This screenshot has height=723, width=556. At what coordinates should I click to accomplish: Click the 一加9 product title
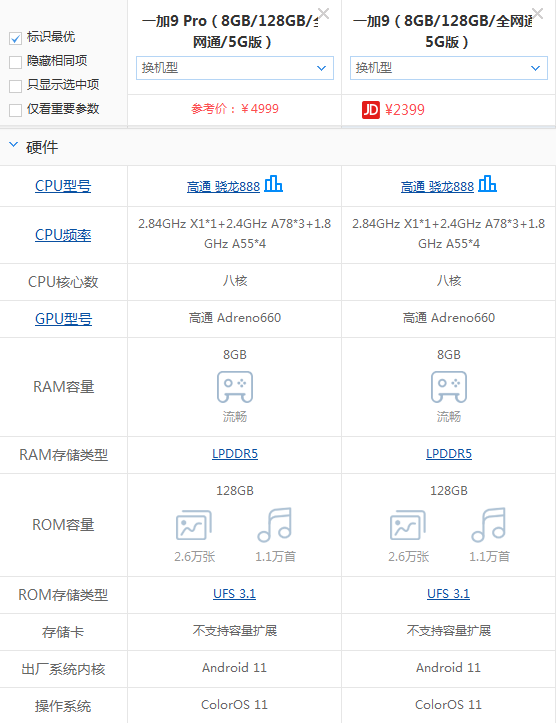pos(445,31)
